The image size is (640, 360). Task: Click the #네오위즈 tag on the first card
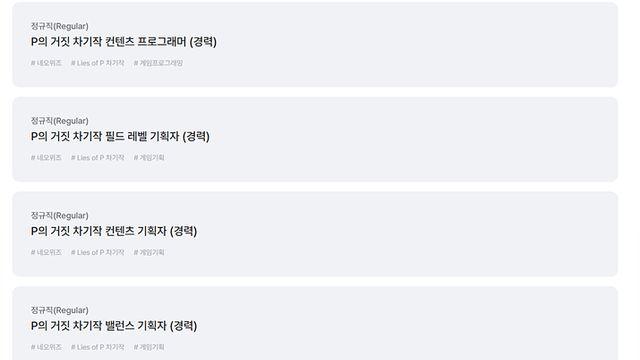click(x=46, y=63)
